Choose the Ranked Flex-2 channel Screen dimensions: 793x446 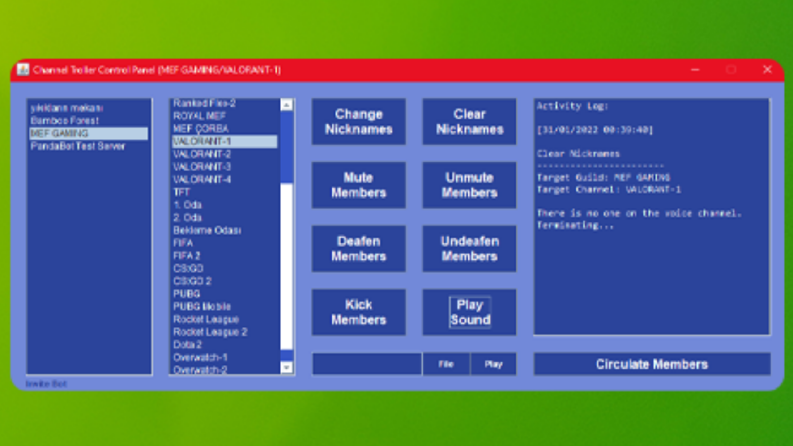click(225, 103)
